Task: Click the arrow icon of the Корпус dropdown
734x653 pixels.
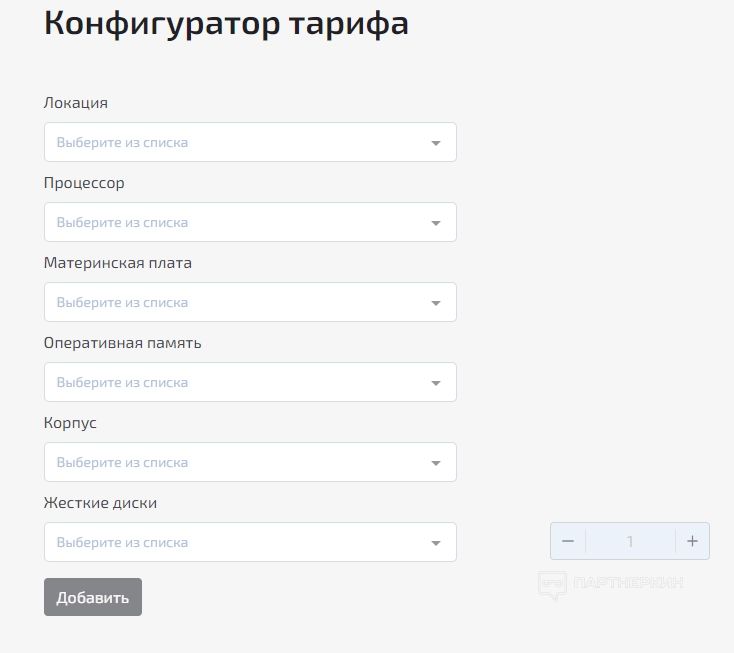Action: coord(436,463)
